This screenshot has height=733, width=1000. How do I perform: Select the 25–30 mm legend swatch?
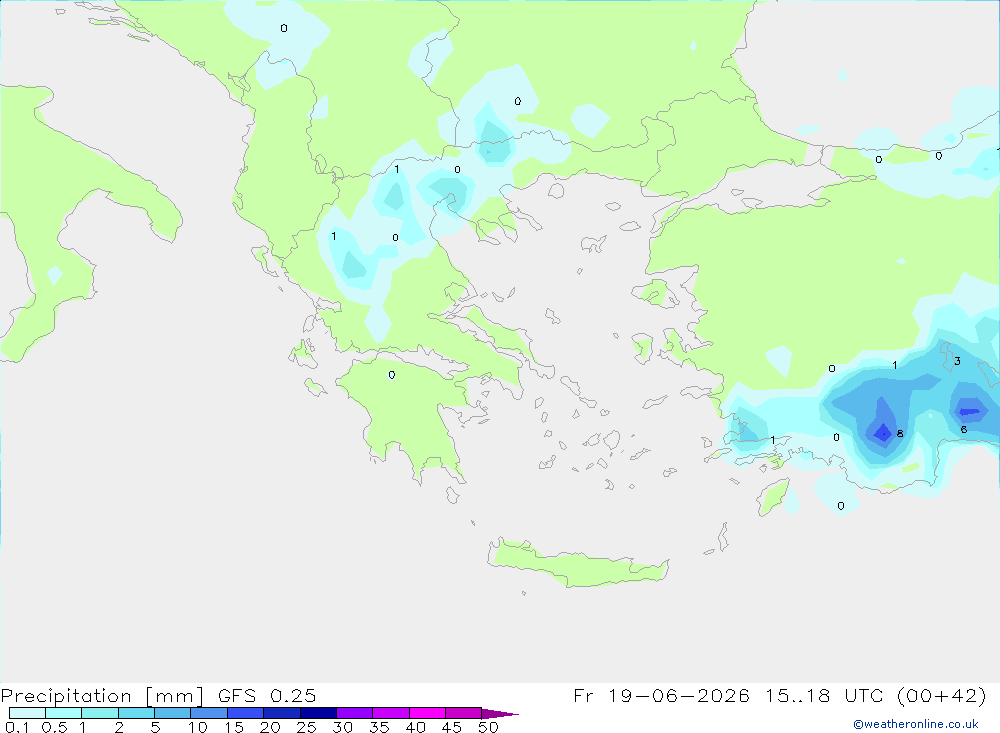318,713
